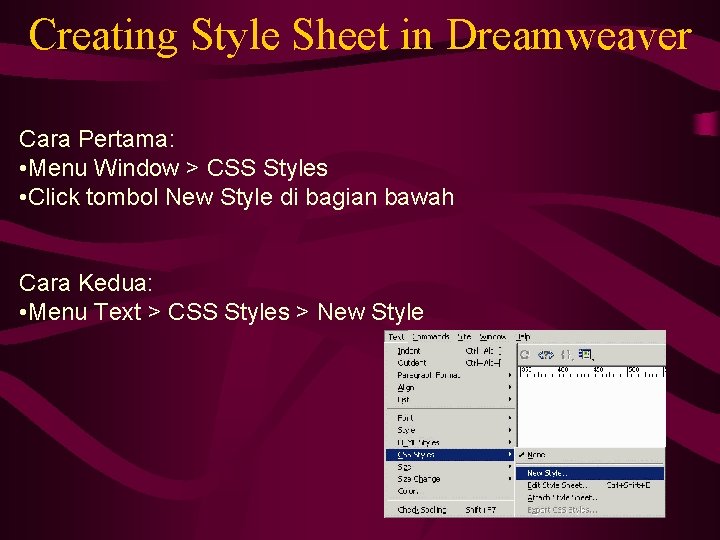Expand the Size submenu
This screenshot has width=720, height=540.
(x=450, y=467)
